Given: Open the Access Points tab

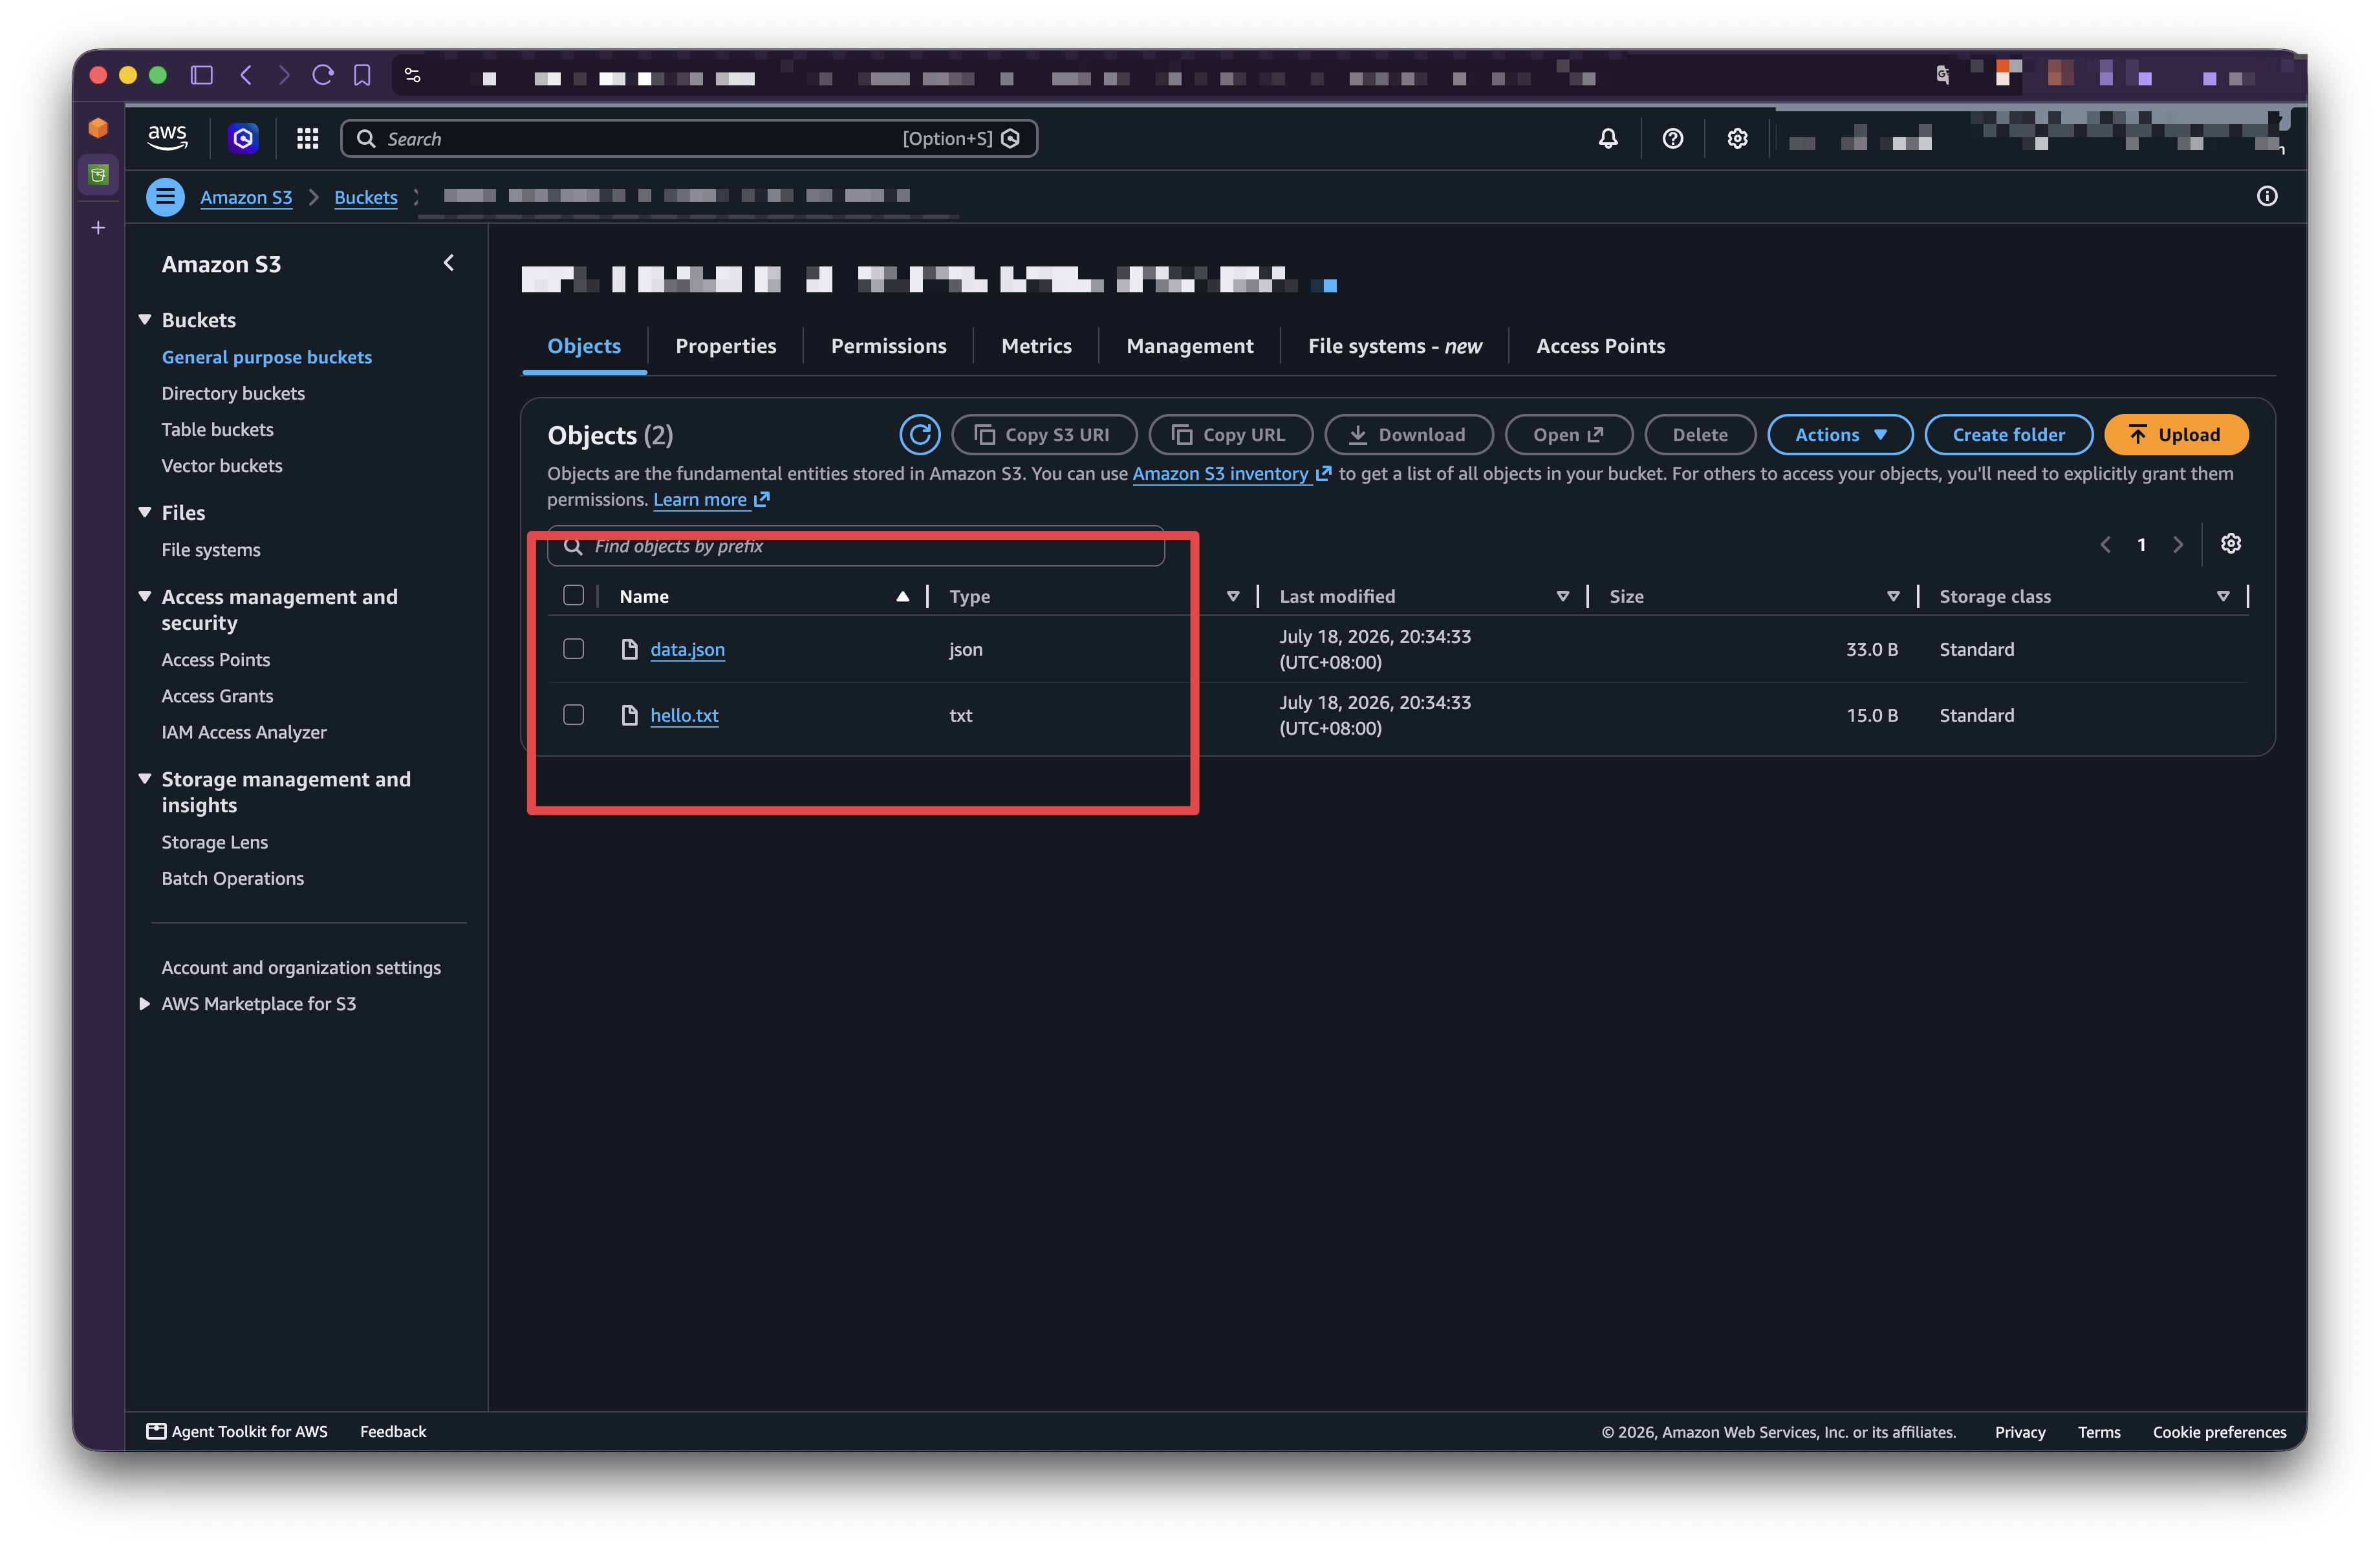Looking at the screenshot, I should pos(1601,346).
